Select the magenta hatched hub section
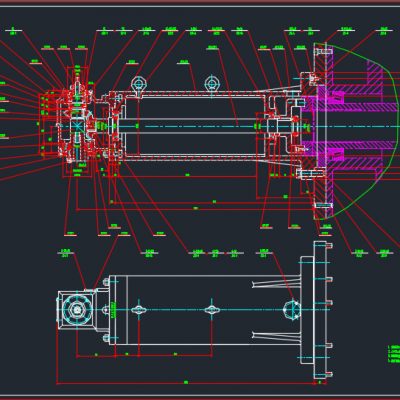This screenshot has height=400, width=400. tap(350, 126)
